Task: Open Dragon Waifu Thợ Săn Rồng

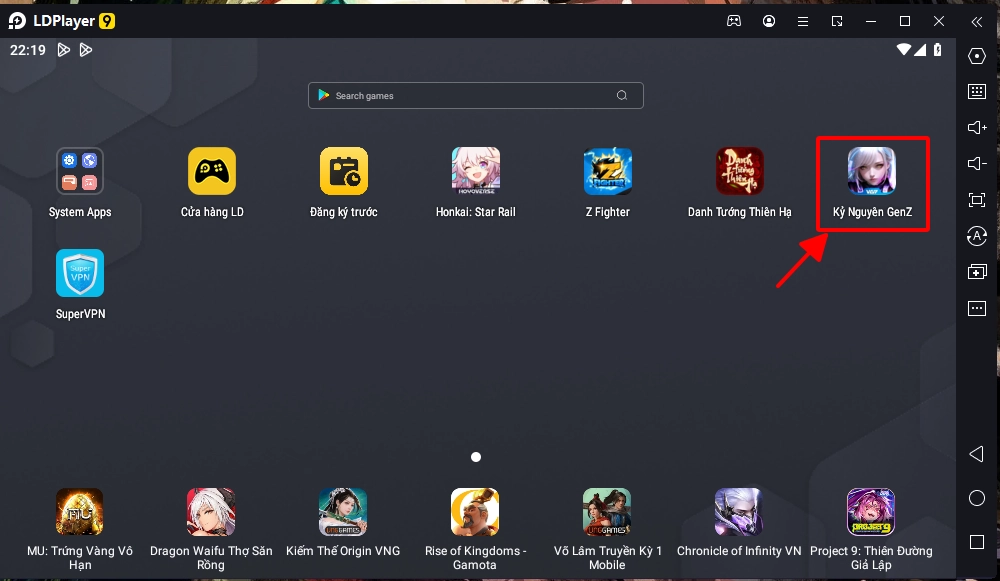Action: point(211,511)
